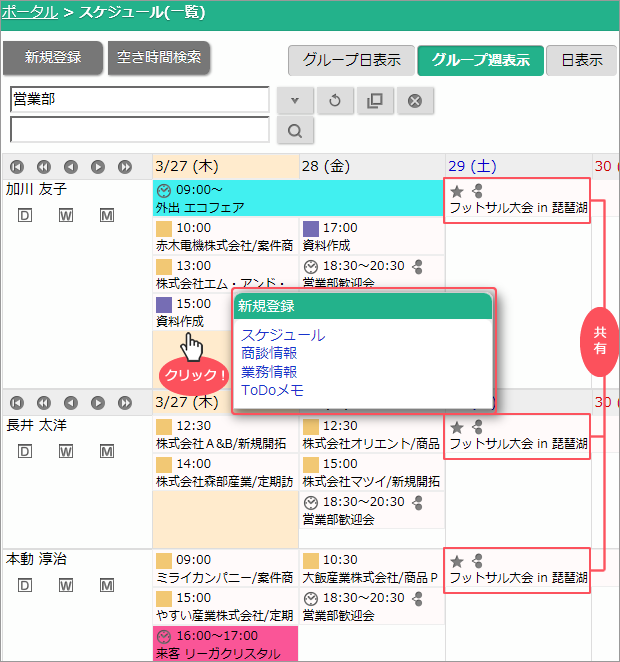Viewport: 620px width, 662px height.
Task: Click the 営業部 group input field
Action: click(x=140, y=100)
